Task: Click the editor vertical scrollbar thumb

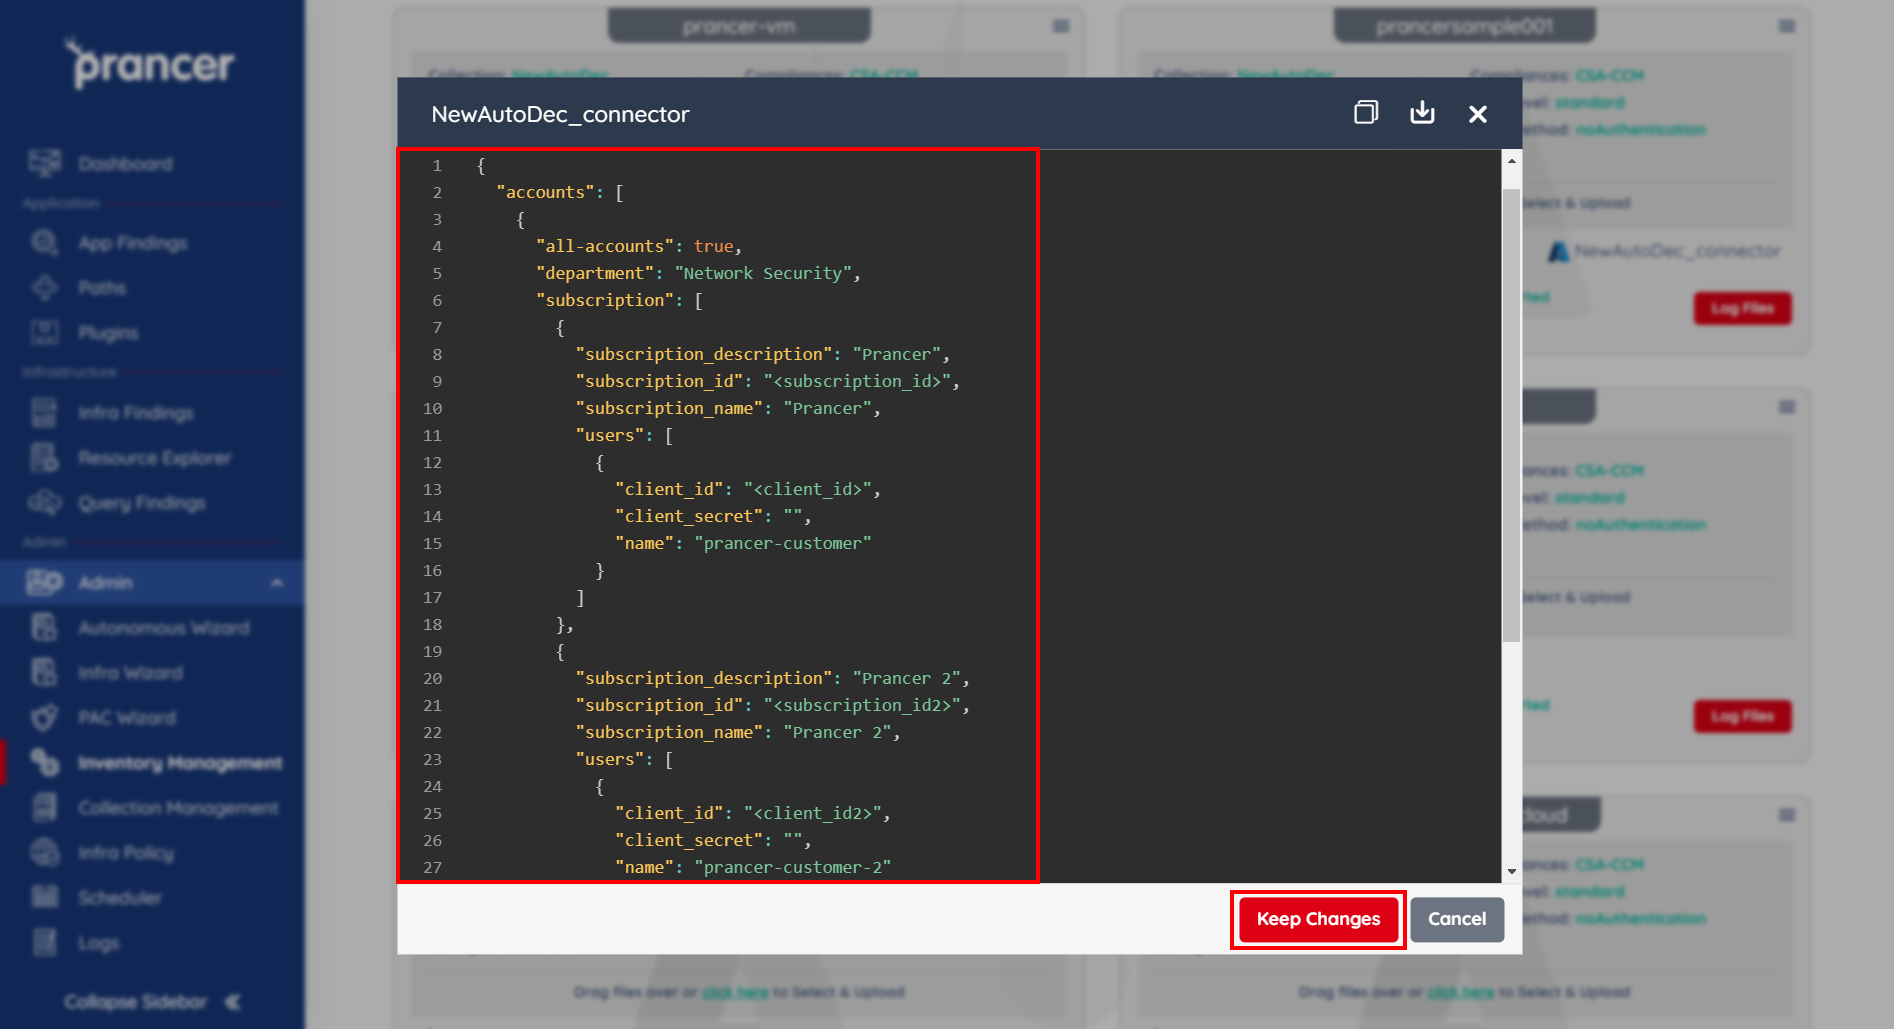Action: pyautogui.click(x=1512, y=415)
